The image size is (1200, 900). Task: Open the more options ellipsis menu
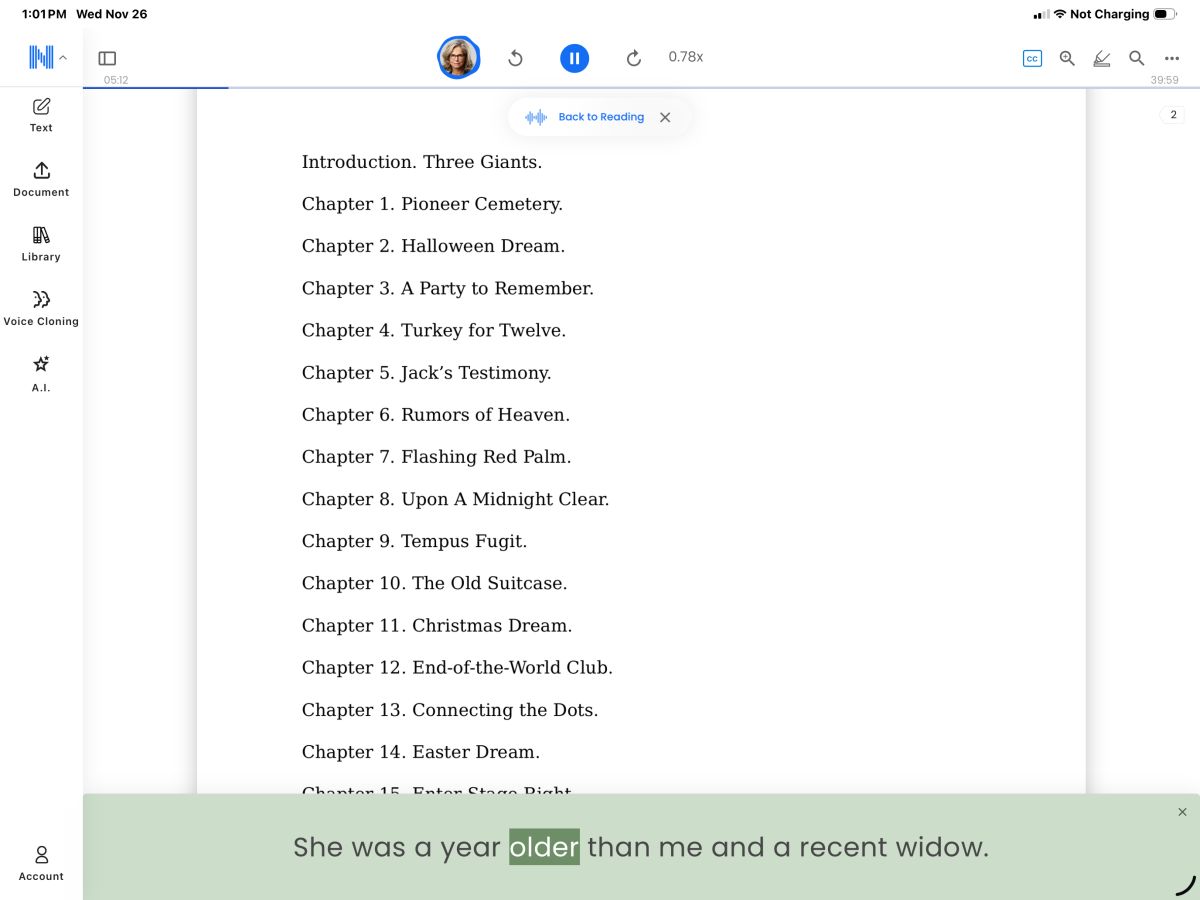(1172, 58)
